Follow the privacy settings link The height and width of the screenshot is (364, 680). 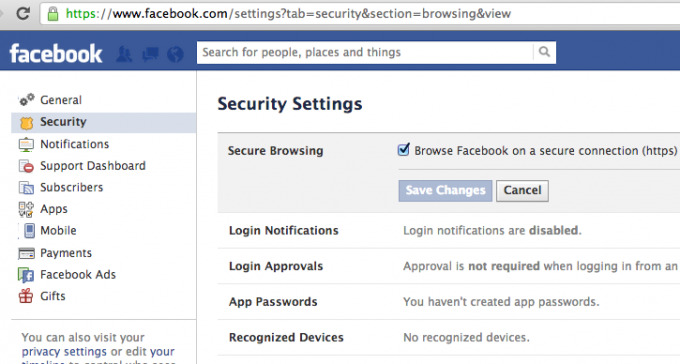click(64, 351)
